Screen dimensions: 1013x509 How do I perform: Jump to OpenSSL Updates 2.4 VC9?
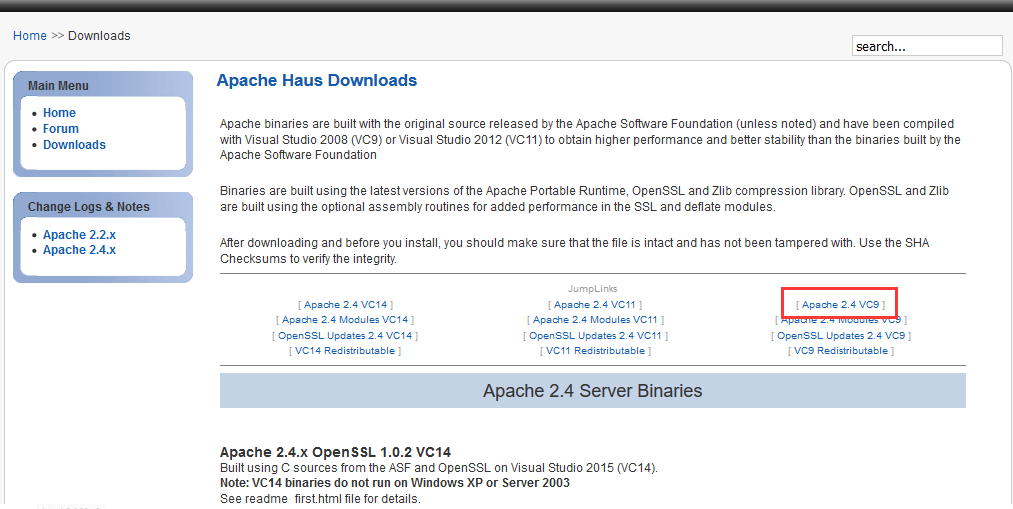coord(841,335)
